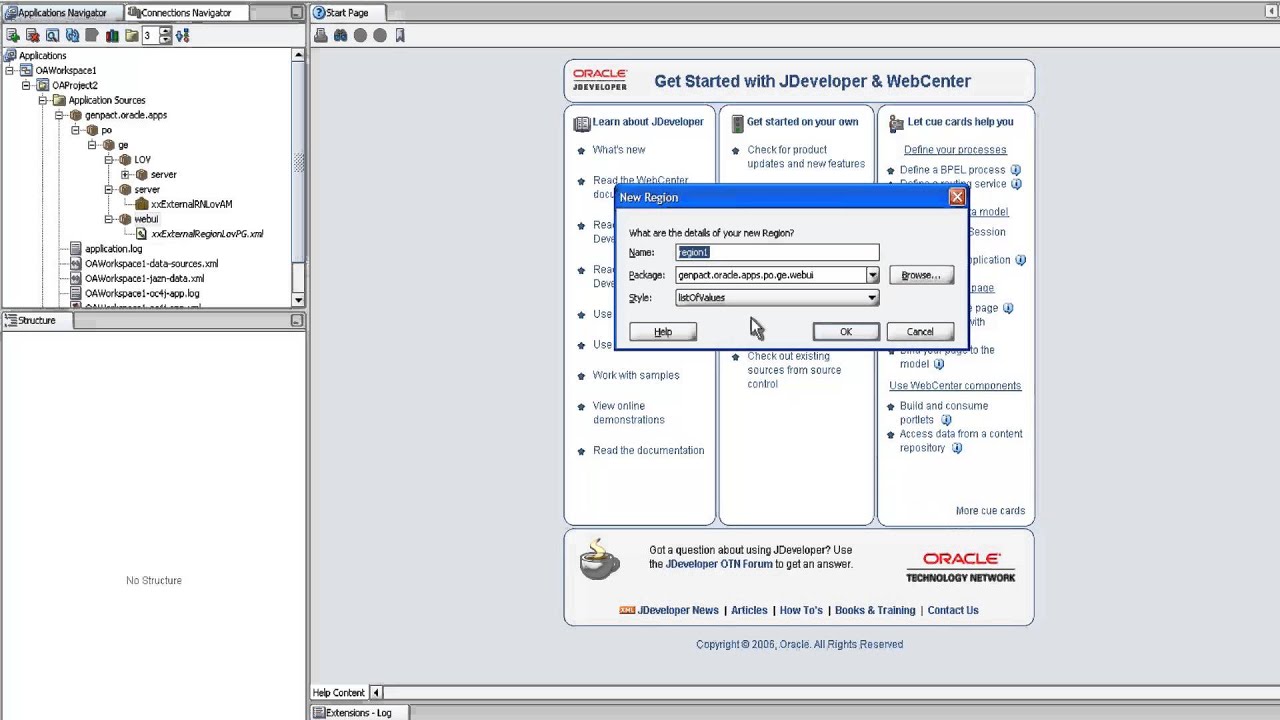Click the Delete icon with red X

[x=32, y=35]
